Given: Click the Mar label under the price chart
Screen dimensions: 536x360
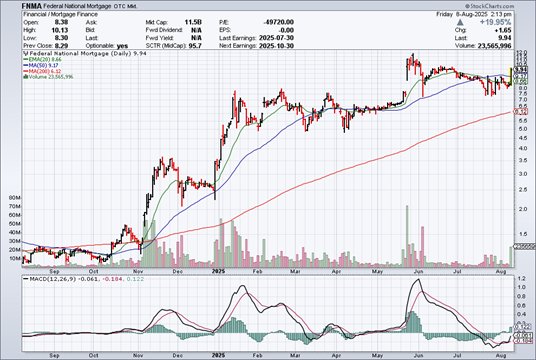Looking at the screenshot, I should click(295, 271).
